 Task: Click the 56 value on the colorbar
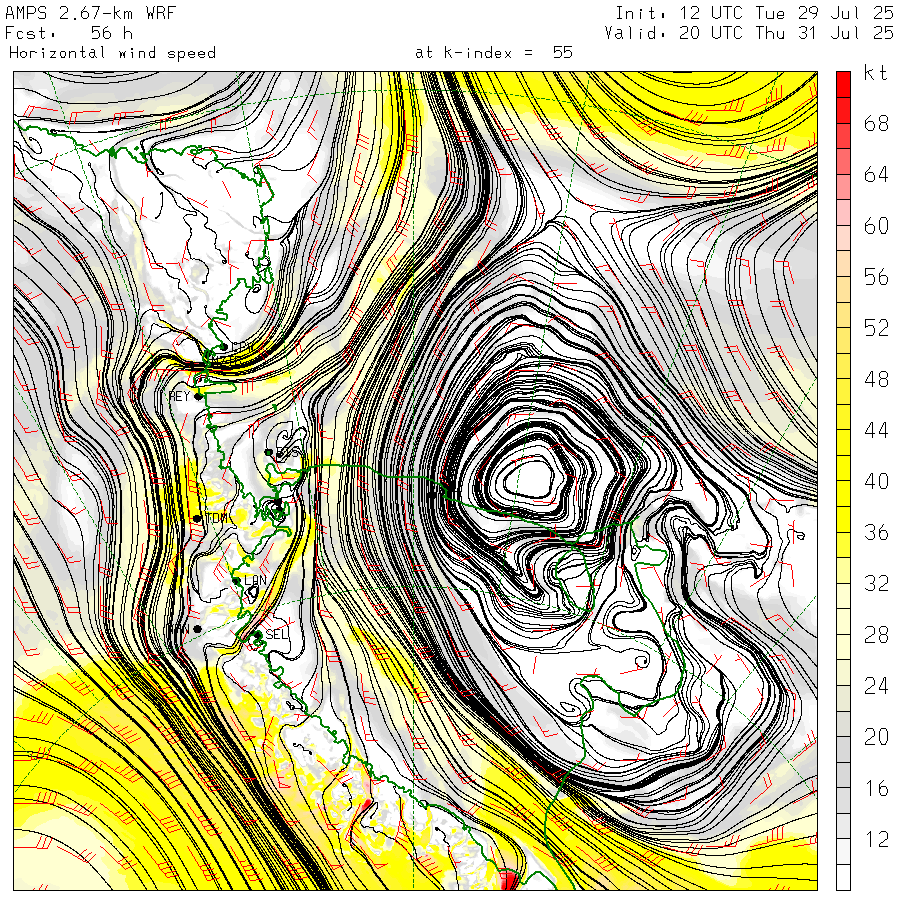pos(876,277)
